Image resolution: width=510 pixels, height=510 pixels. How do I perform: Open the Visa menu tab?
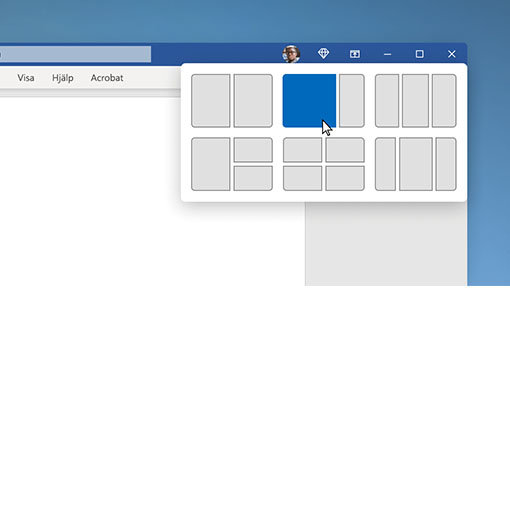(26, 78)
